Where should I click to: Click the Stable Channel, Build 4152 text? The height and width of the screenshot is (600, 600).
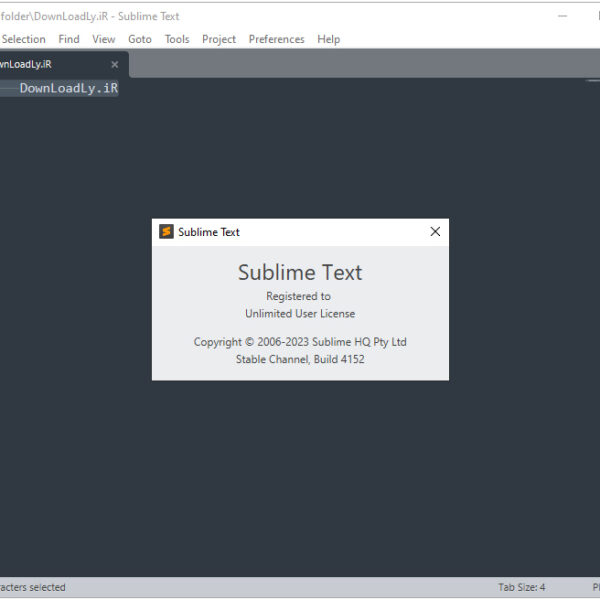(x=300, y=359)
